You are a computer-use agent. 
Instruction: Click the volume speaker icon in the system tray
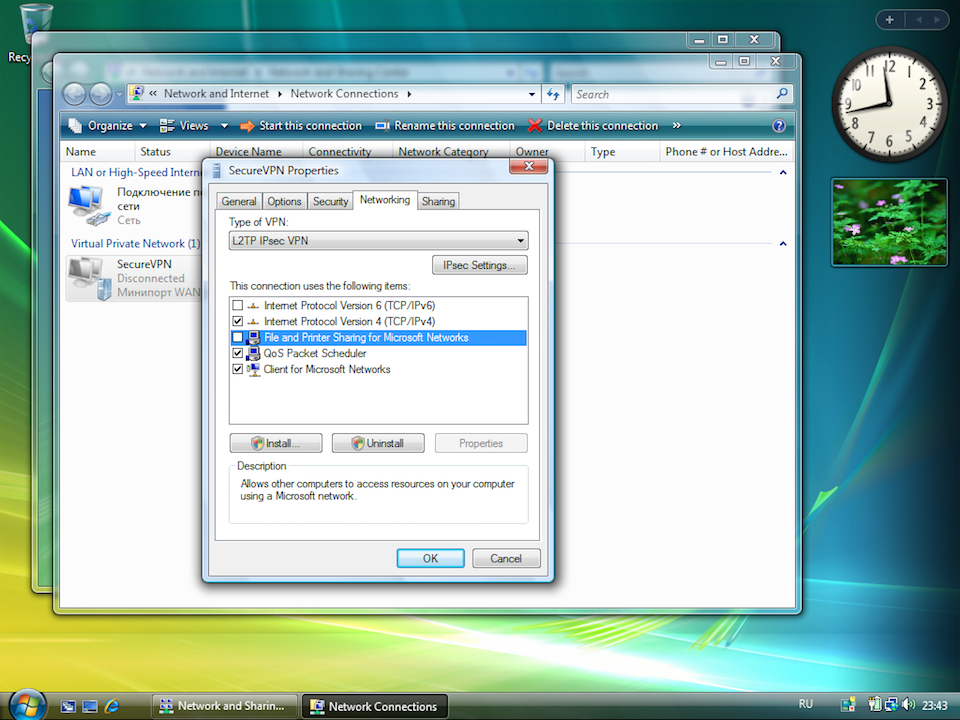[909, 705]
